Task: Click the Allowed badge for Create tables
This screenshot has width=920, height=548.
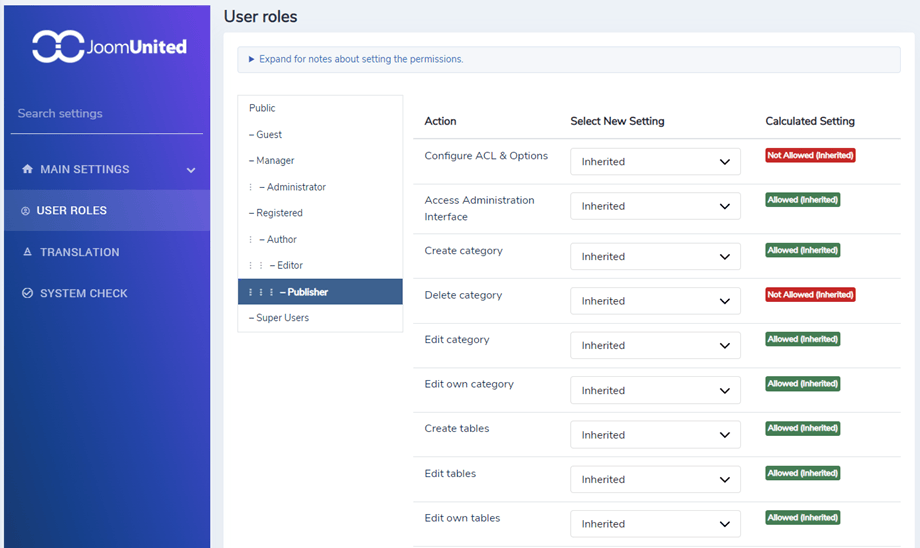Action: point(802,428)
